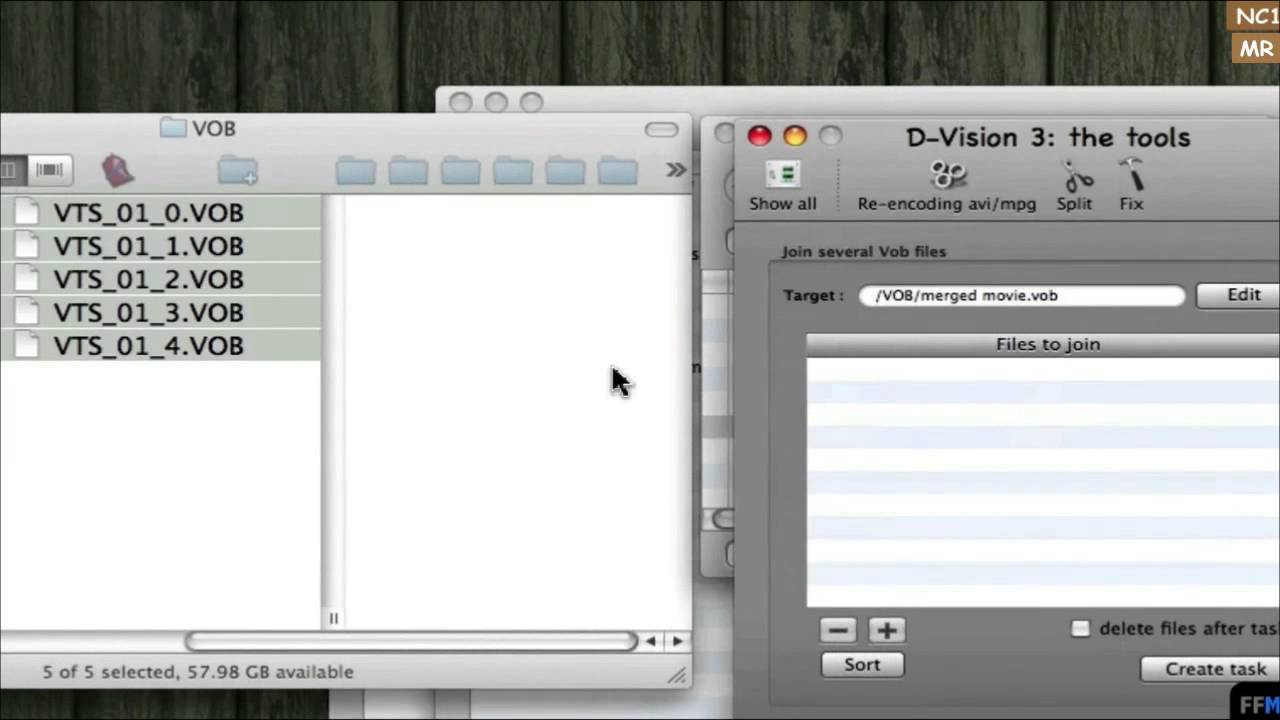This screenshot has height=720, width=1280.
Task: Click file icon beside VTS_01_1.VOB
Action: point(29,246)
